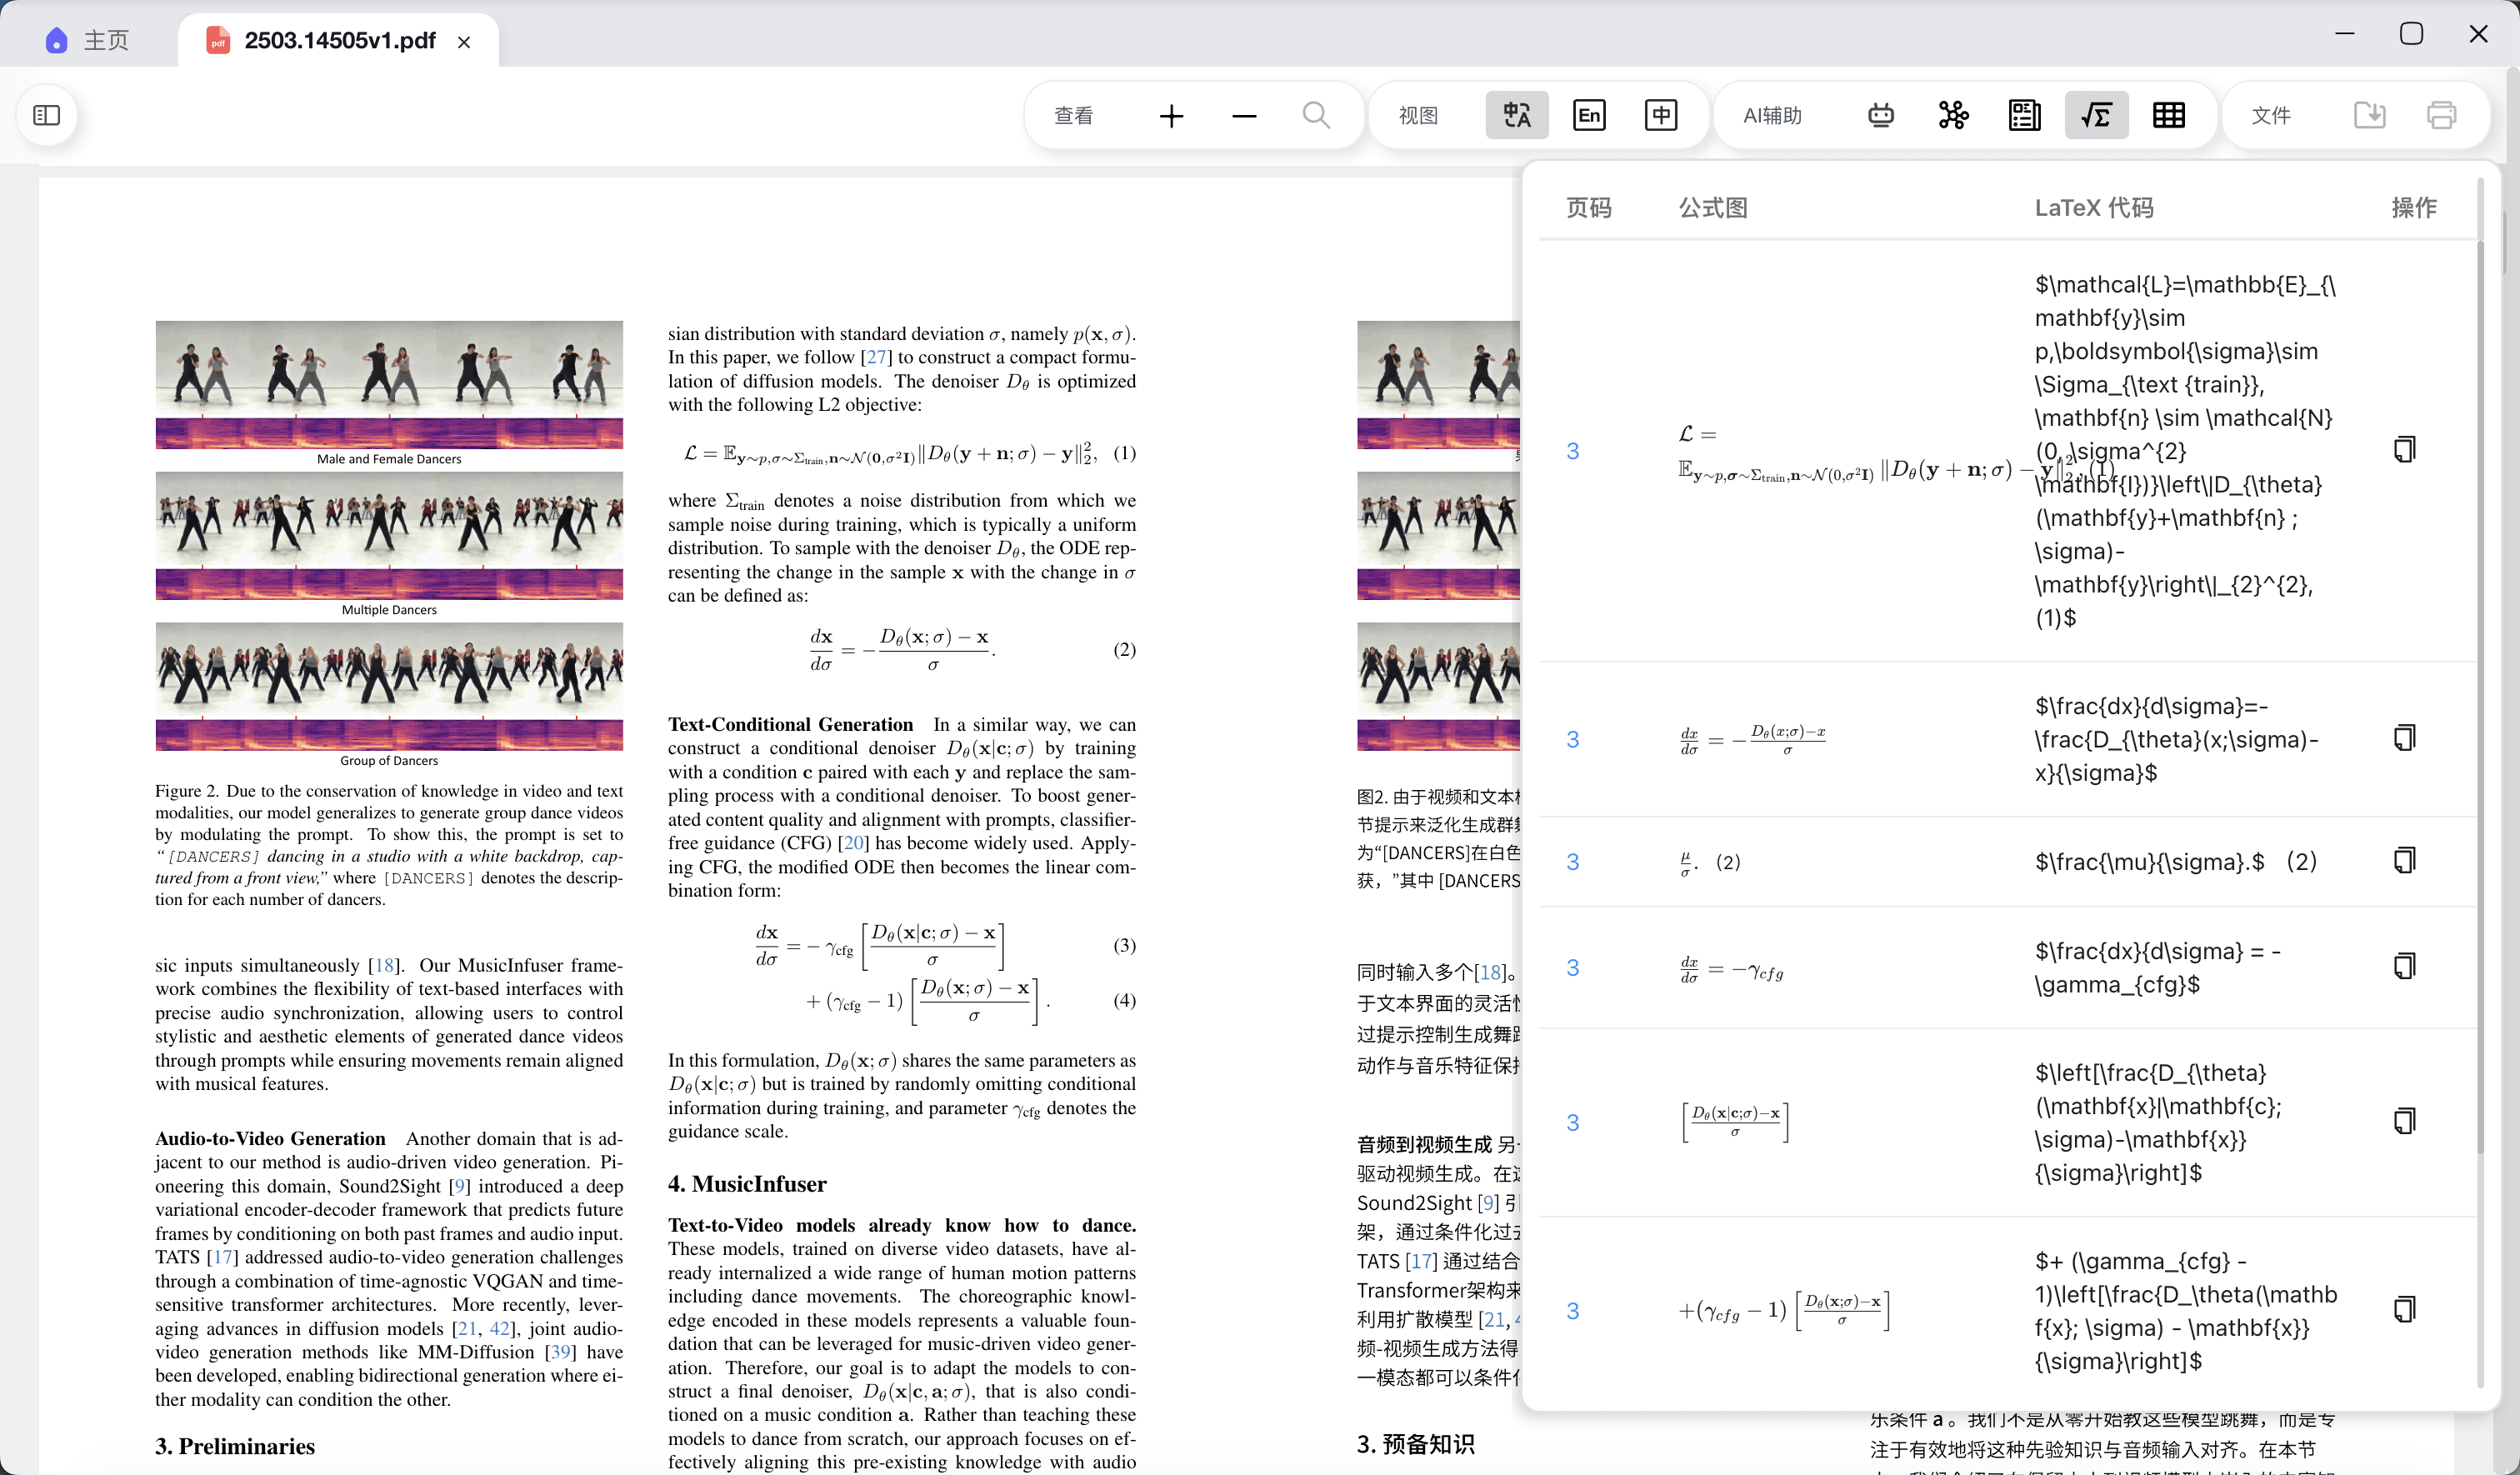The image size is (2520, 1475).
Task: Close the 2503.14505v1.pdf tab
Action: [464, 42]
